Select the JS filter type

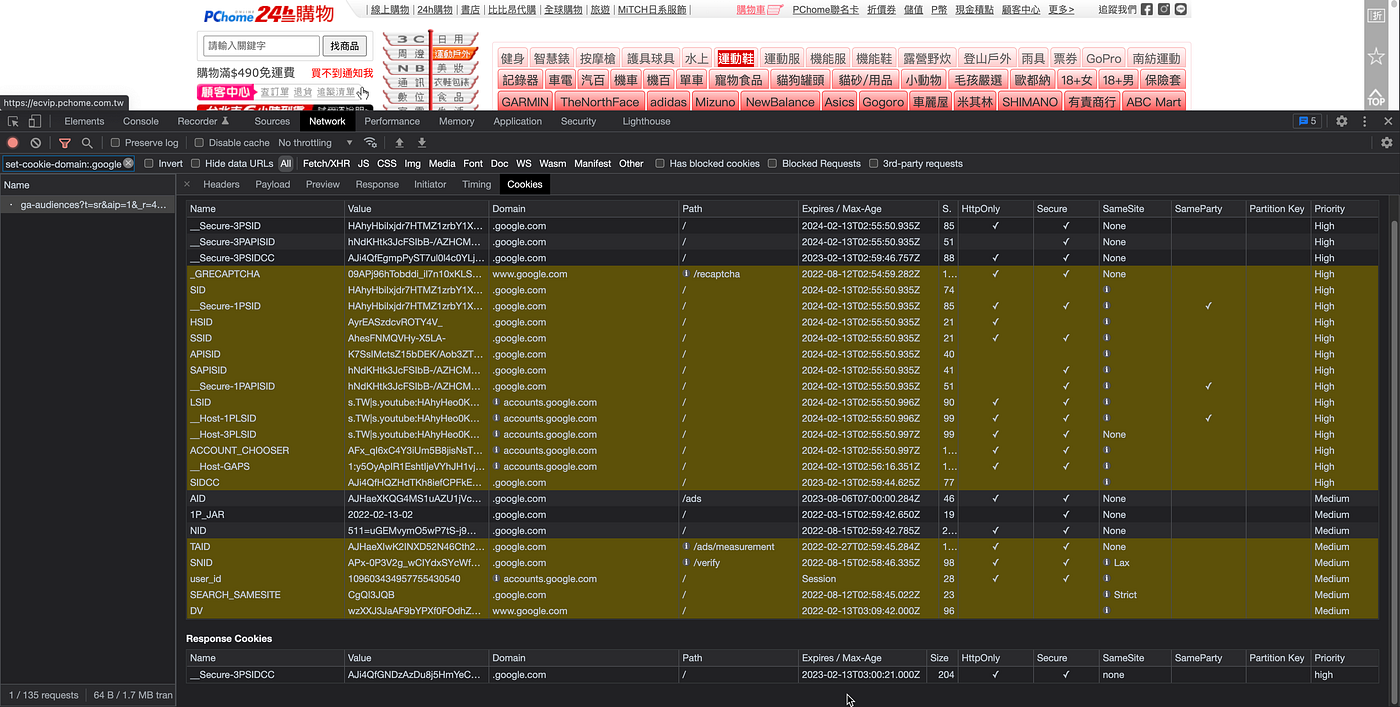click(x=363, y=163)
